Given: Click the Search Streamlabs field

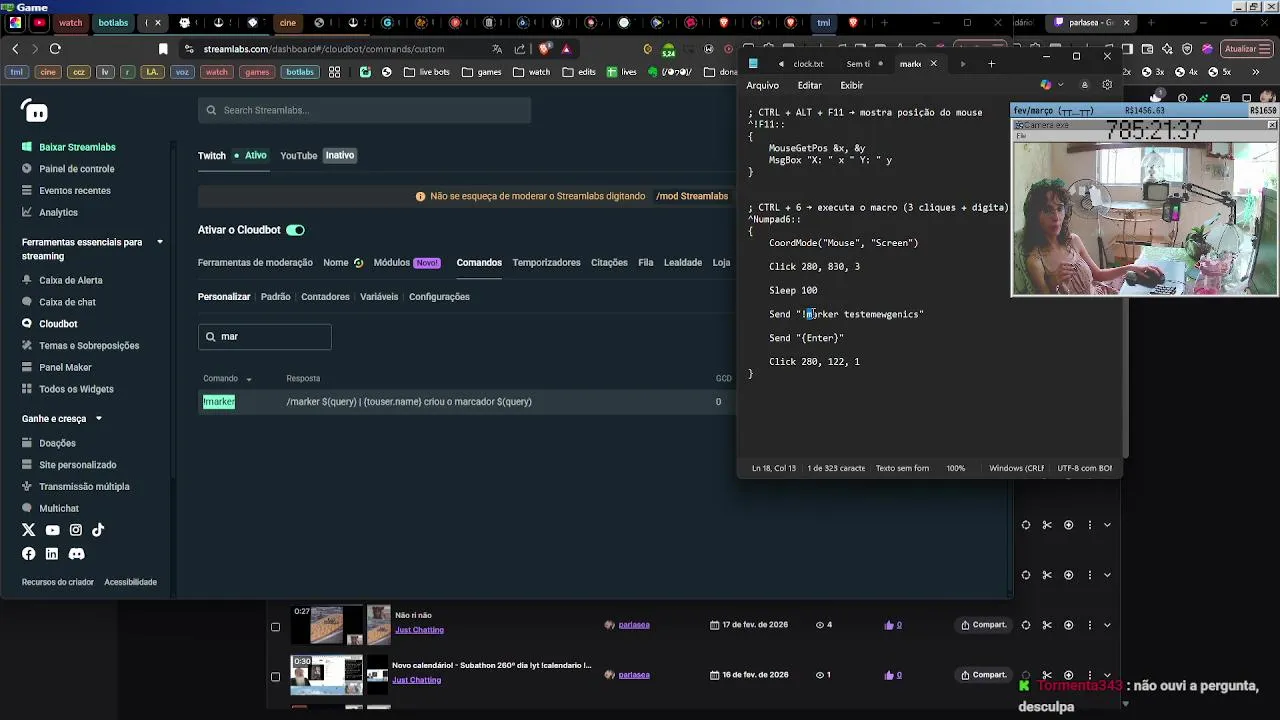Looking at the screenshot, I should pos(364,110).
